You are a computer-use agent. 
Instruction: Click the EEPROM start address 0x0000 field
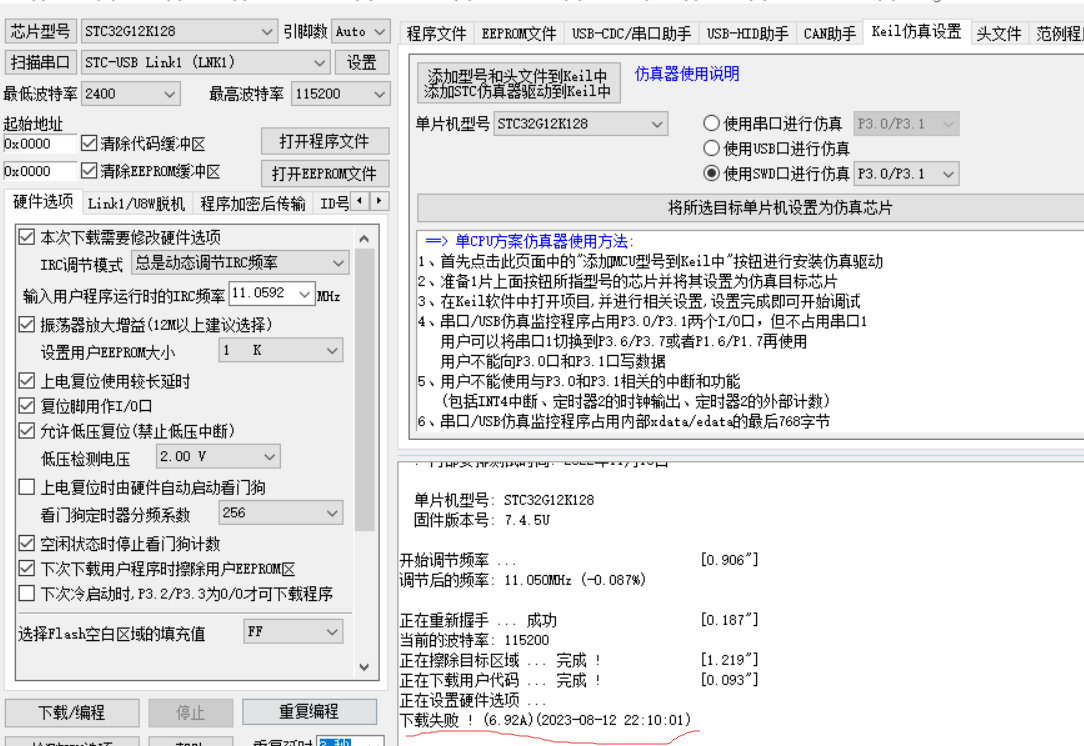click(39, 171)
